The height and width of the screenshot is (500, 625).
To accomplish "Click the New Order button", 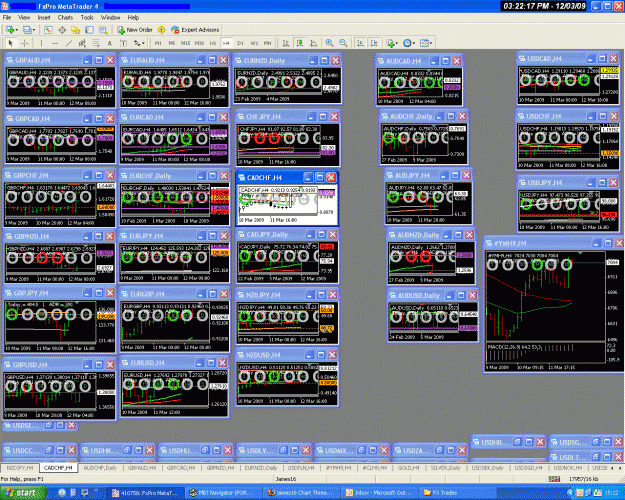I will tap(135, 30).
